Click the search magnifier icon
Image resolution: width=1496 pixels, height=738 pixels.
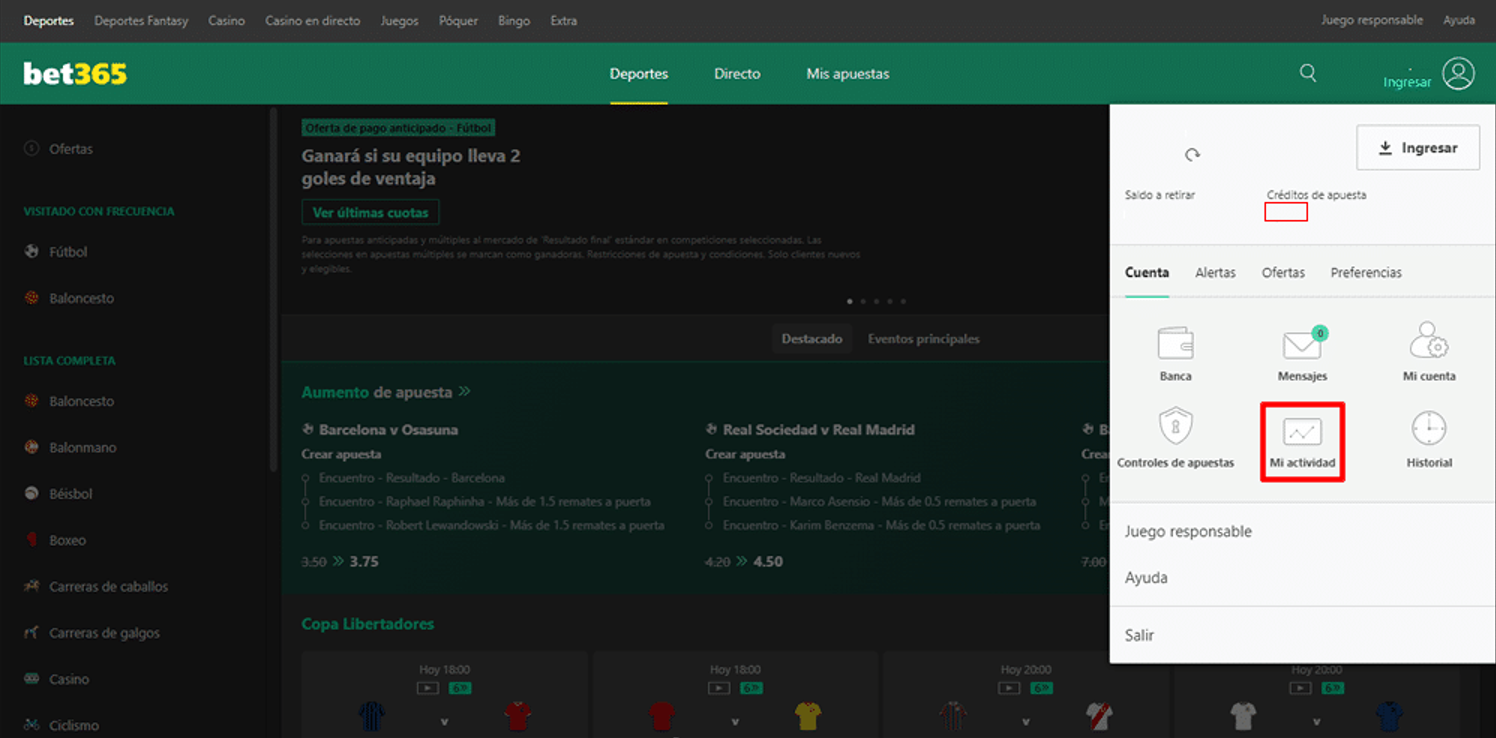1308,73
